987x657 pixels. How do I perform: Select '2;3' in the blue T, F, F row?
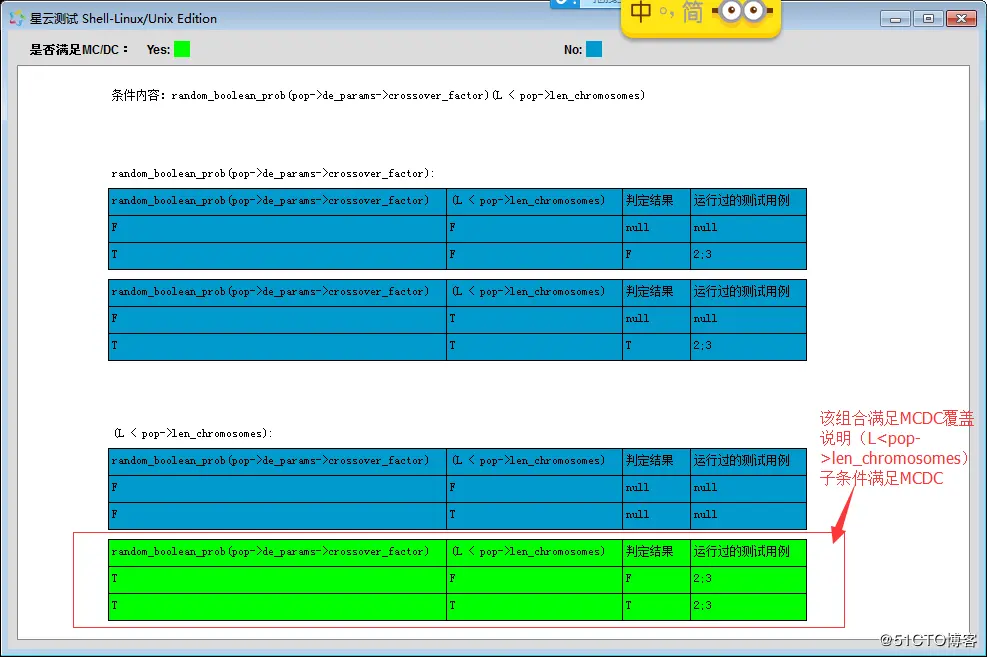tap(702, 255)
